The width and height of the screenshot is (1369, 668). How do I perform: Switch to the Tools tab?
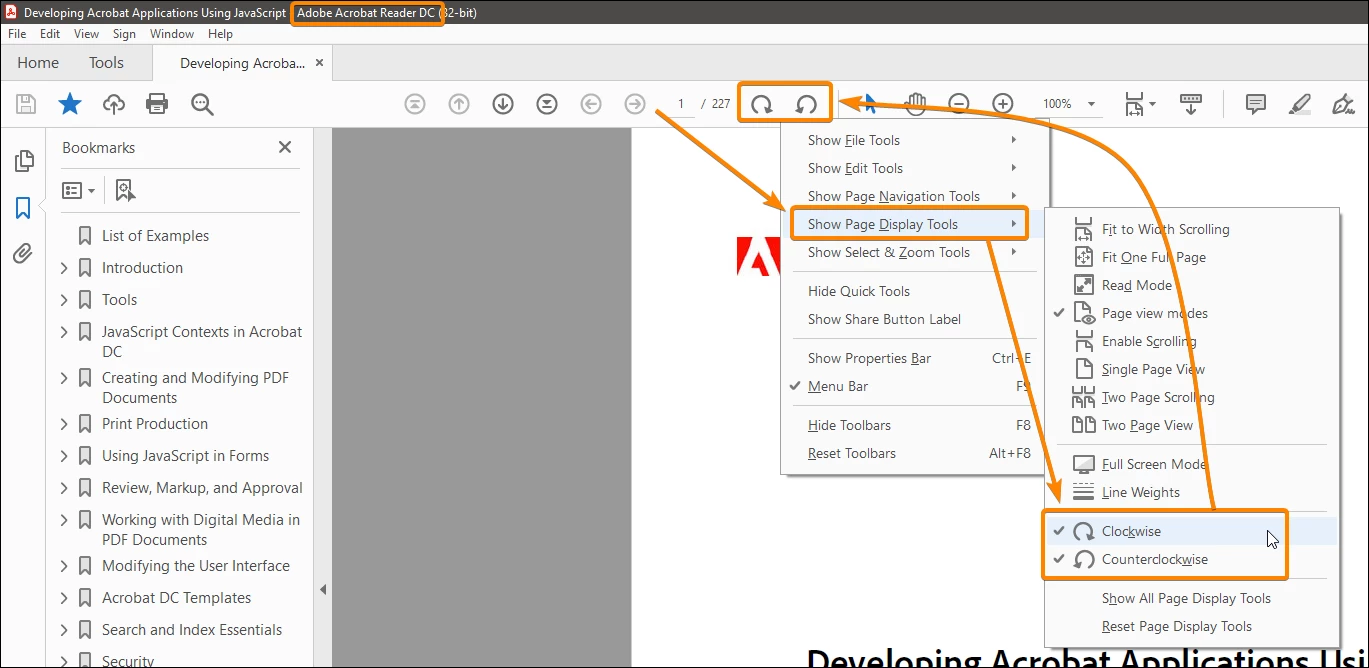coord(106,62)
